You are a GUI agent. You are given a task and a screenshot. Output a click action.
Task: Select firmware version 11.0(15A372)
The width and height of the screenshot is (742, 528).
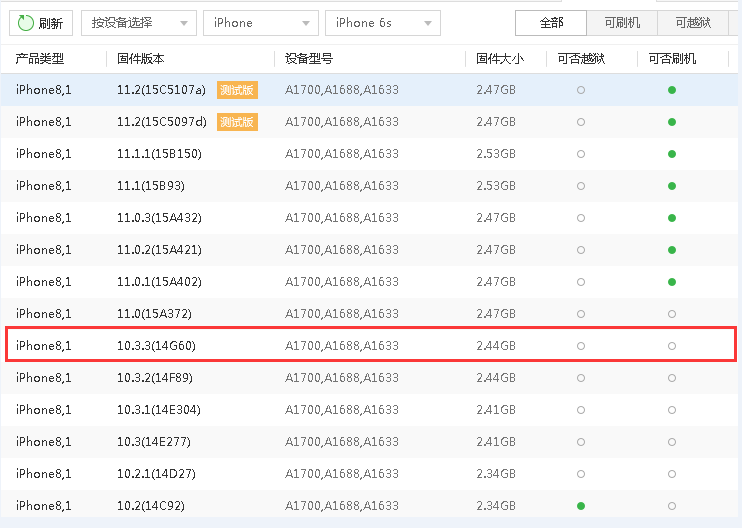[x=154, y=314]
